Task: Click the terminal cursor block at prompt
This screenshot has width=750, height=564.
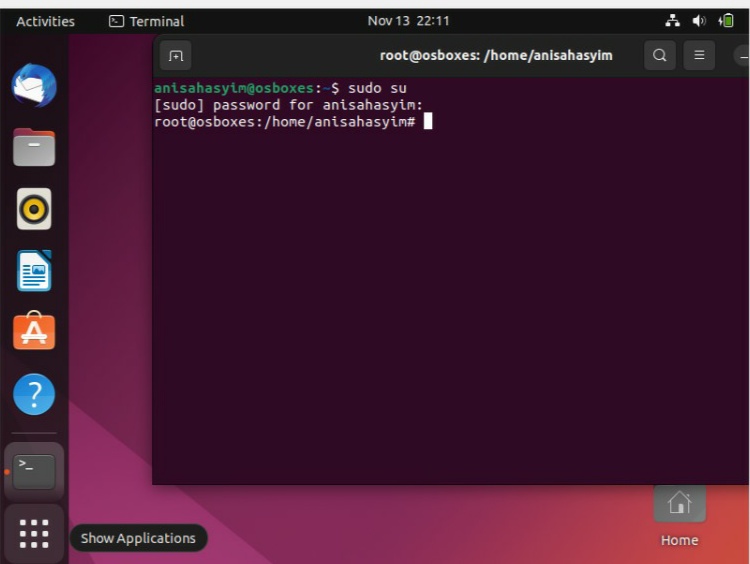Action: point(428,122)
